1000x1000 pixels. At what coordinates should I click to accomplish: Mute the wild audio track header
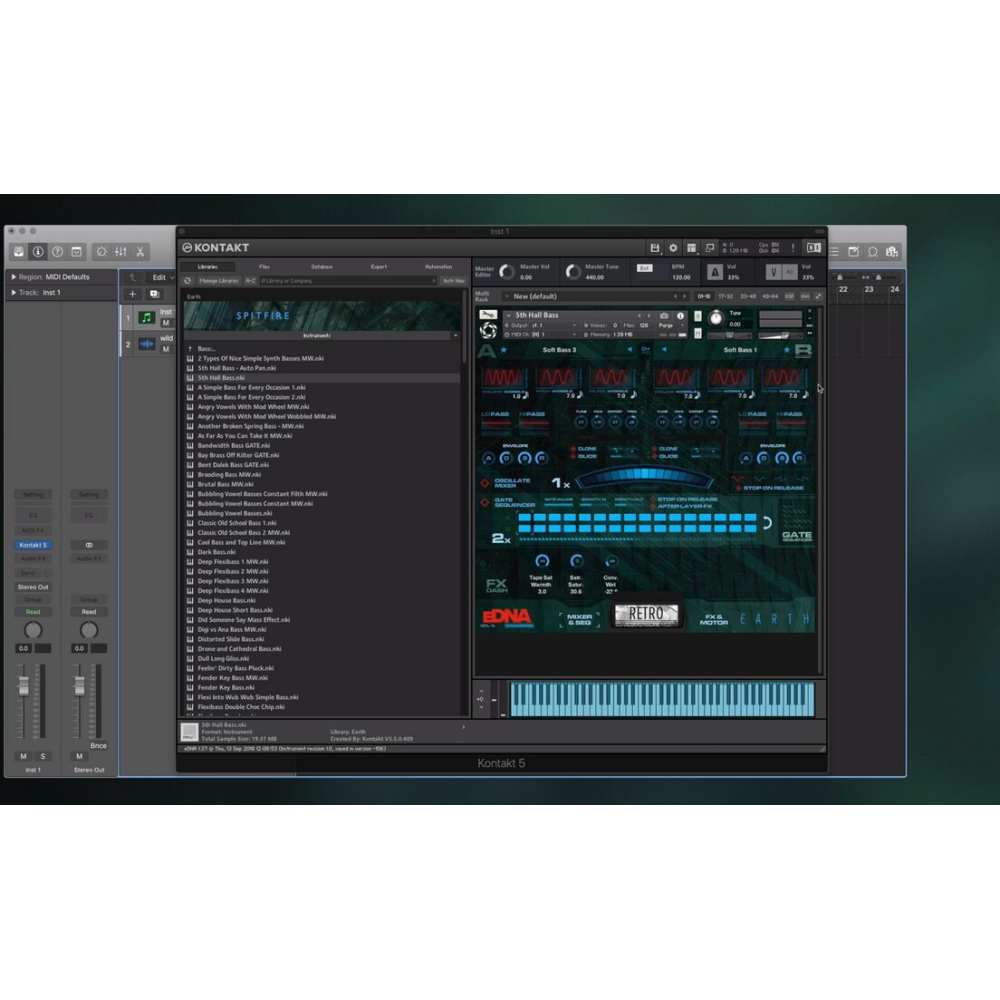(x=166, y=349)
